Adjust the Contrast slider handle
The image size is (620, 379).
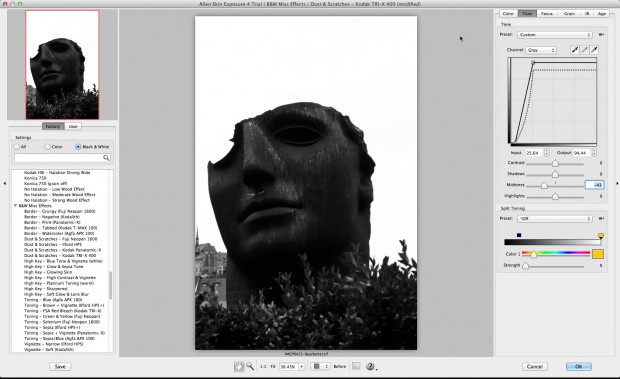pyautogui.click(x=555, y=163)
